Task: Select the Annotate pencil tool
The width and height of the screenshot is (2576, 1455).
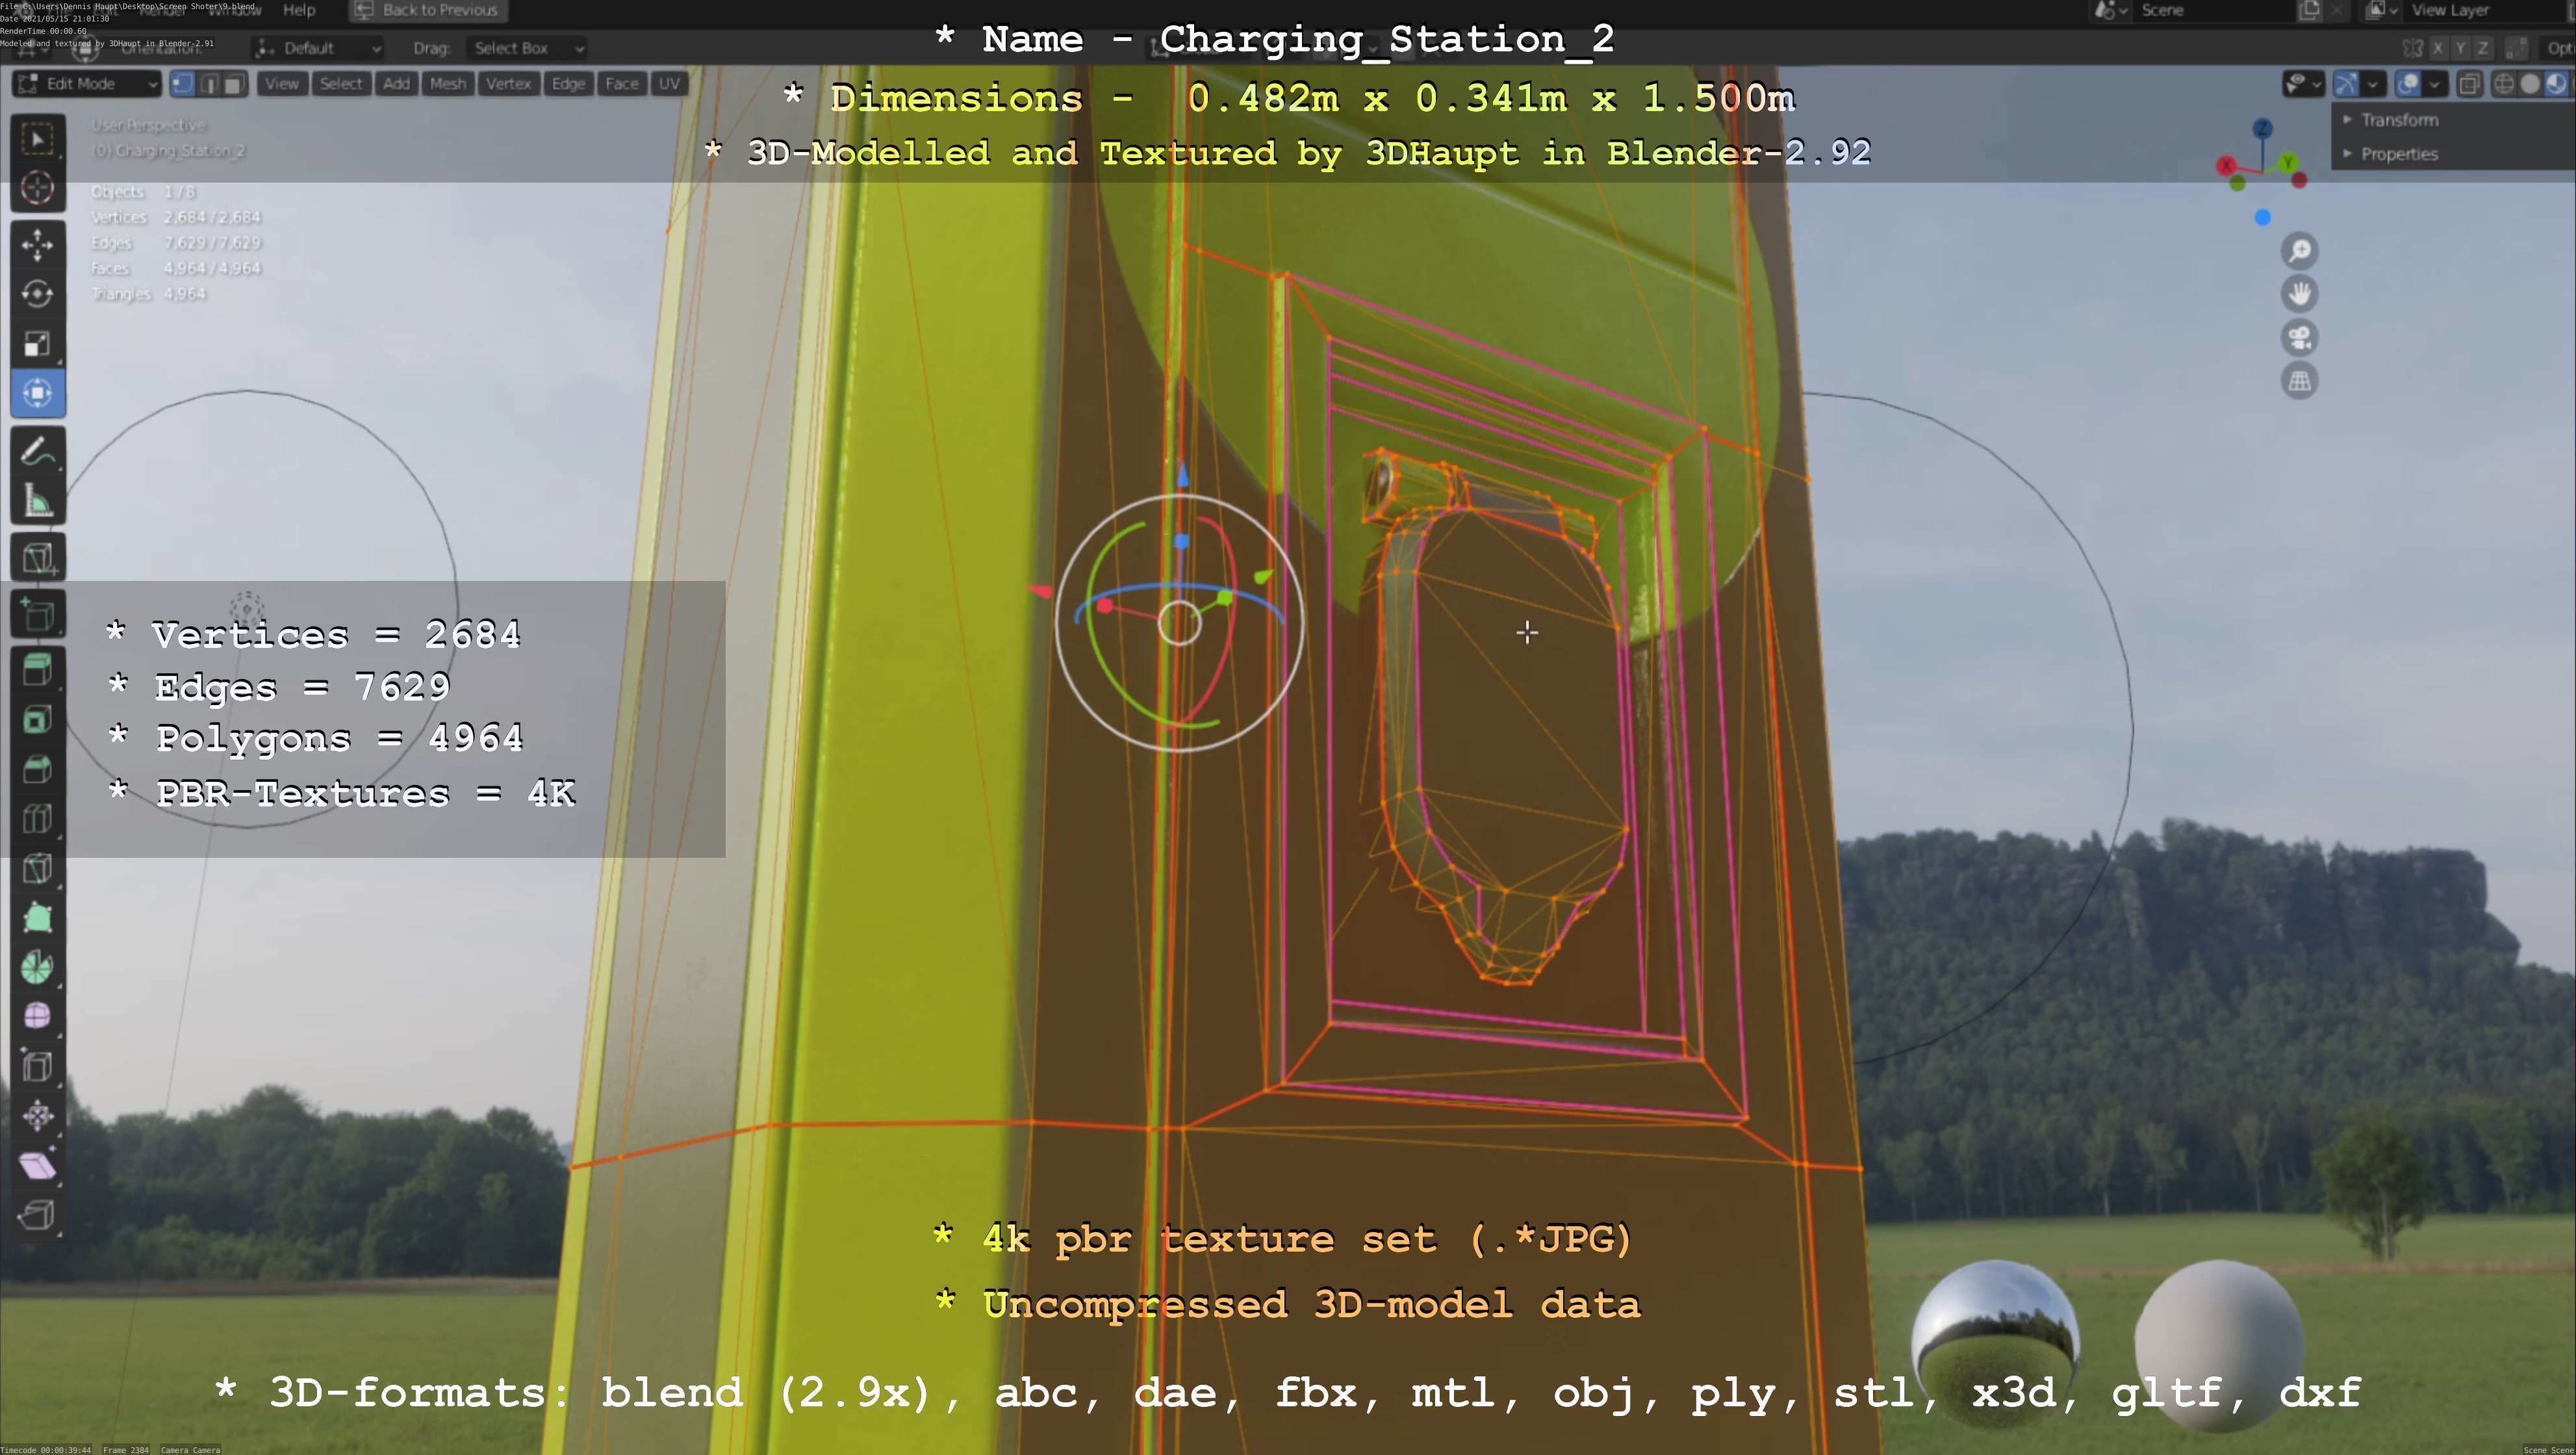Action: (x=37, y=452)
